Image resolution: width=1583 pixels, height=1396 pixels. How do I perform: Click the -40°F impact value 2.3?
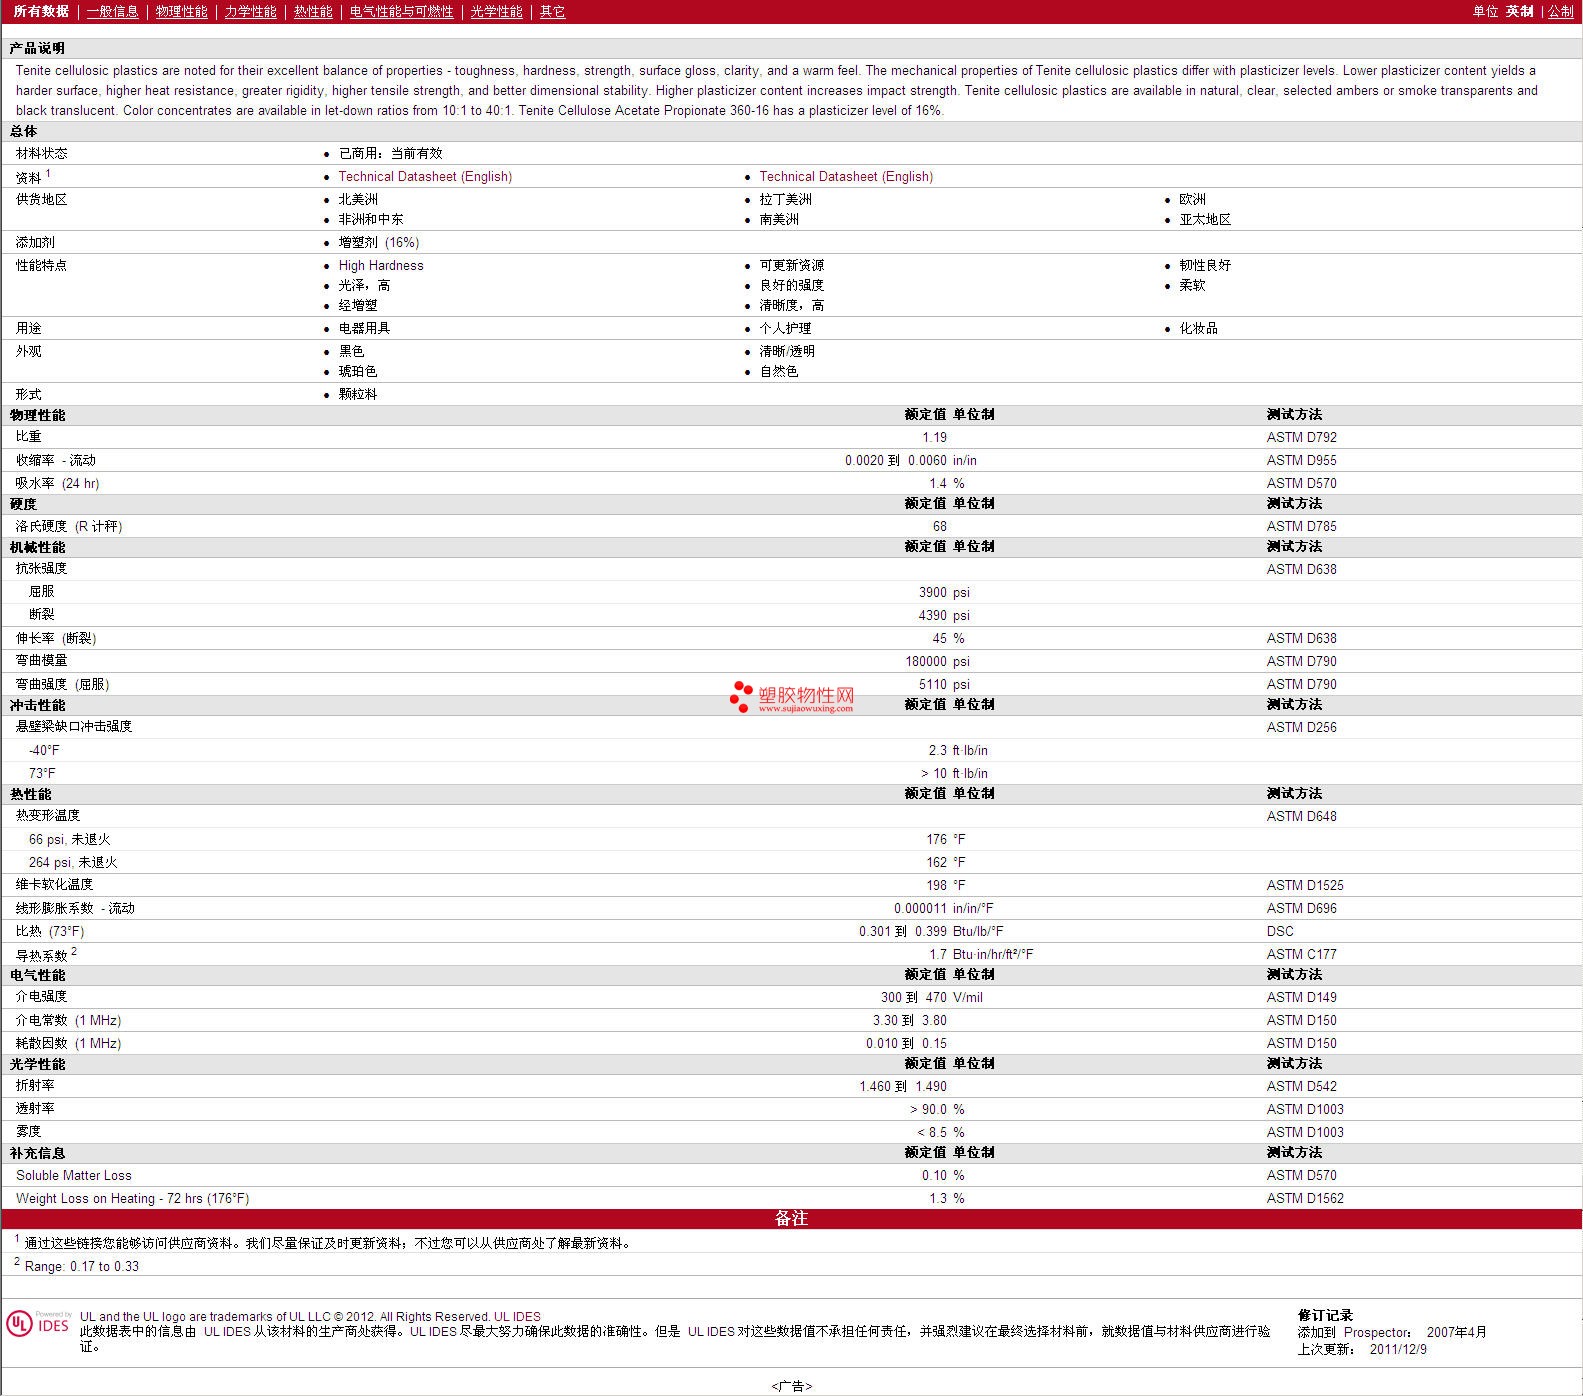pos(937,750)
